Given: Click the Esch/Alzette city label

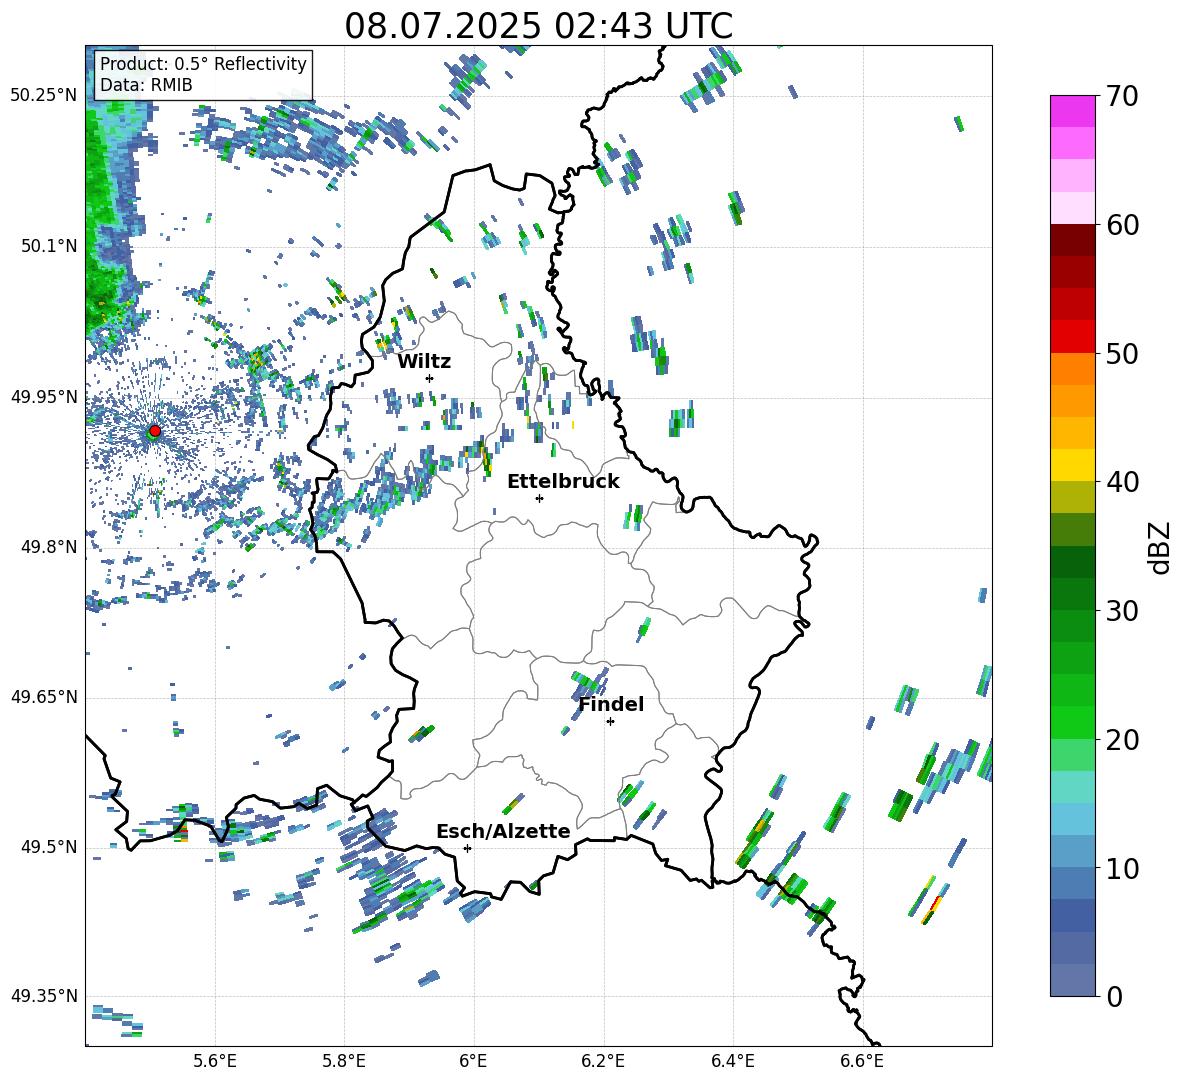Looking at the screenshot, I should click(x=503, y=831).
